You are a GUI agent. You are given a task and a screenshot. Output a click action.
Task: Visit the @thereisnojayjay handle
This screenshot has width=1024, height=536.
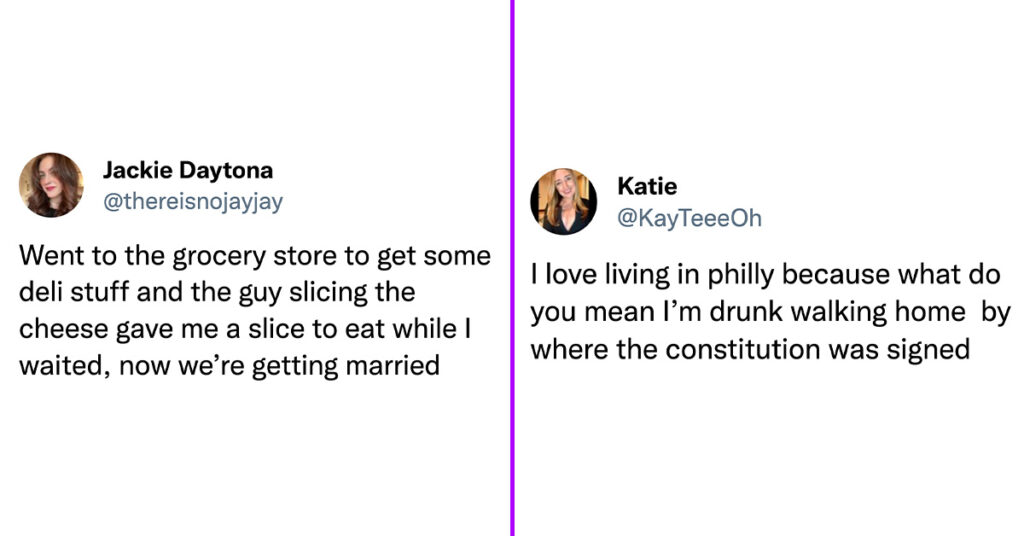[193, 202]
